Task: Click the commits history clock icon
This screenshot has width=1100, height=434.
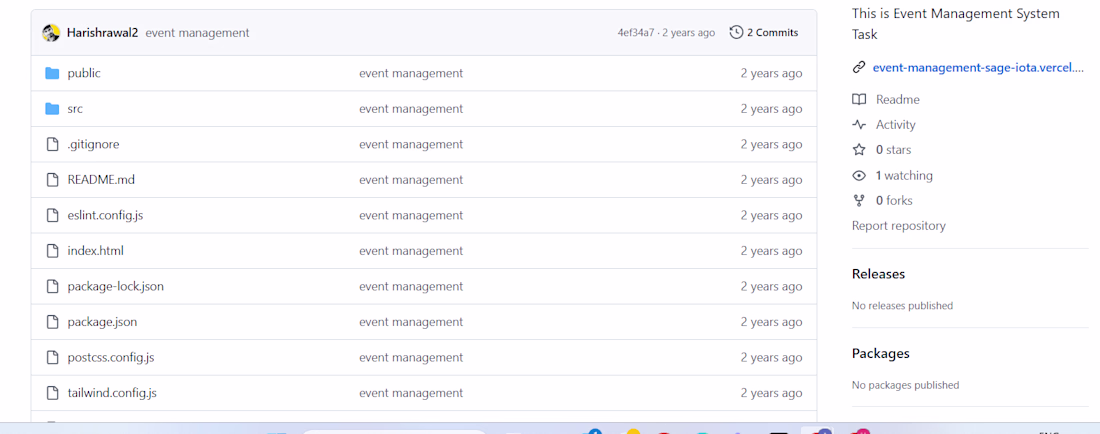Action: pos(737,33)
